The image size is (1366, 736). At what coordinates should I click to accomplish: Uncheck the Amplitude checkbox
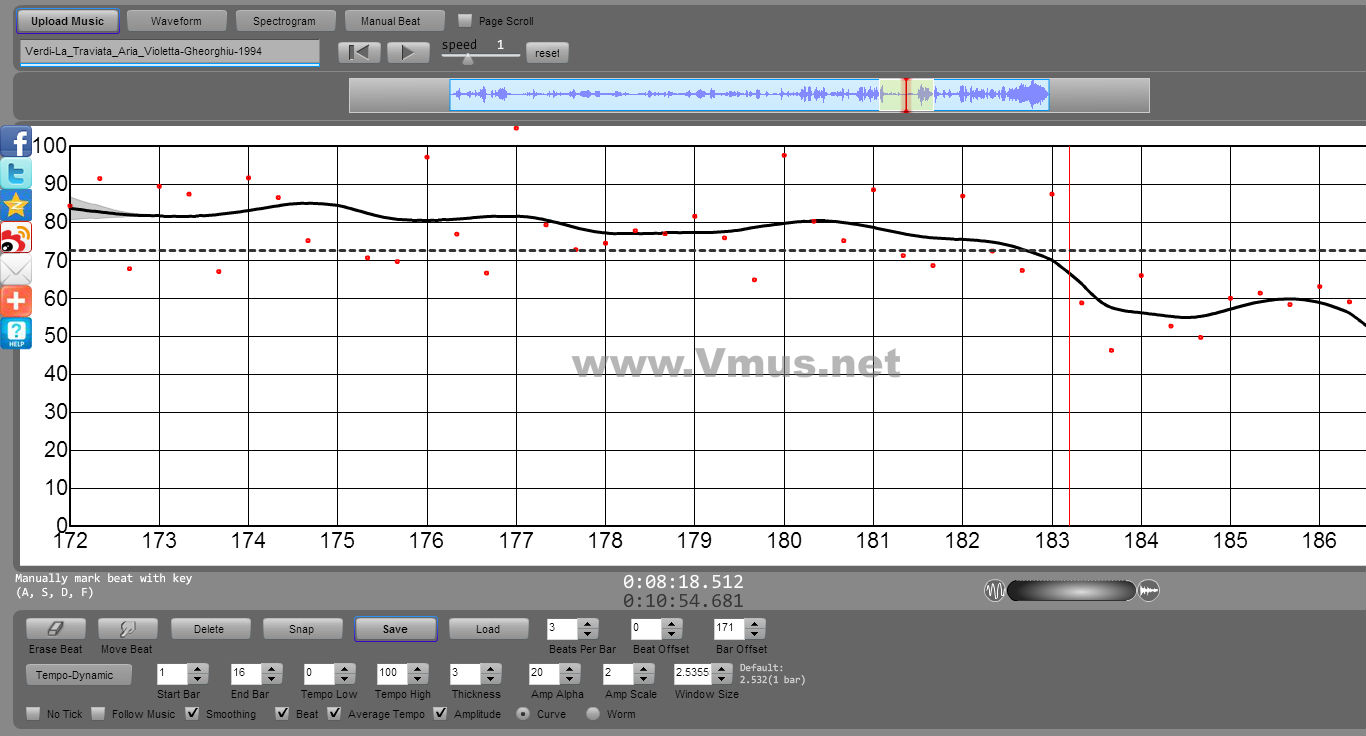tap(441, 714)
